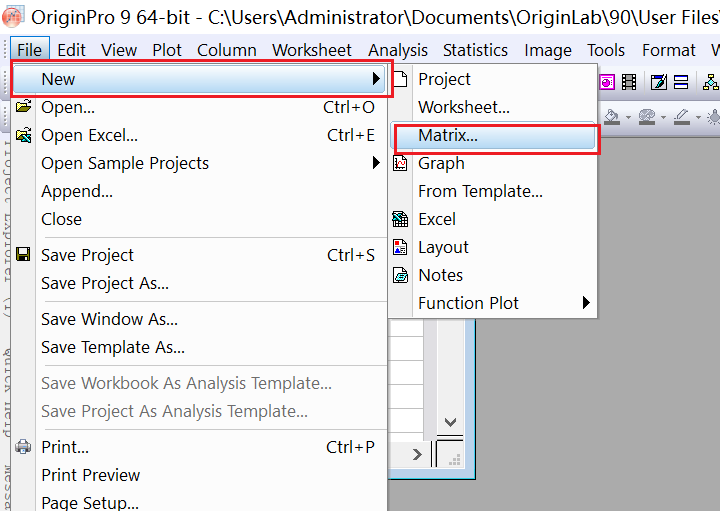The height and width of the screenshot is (511, 720).
Task: Click the window with pen toolbar icon
Action: 658,83
